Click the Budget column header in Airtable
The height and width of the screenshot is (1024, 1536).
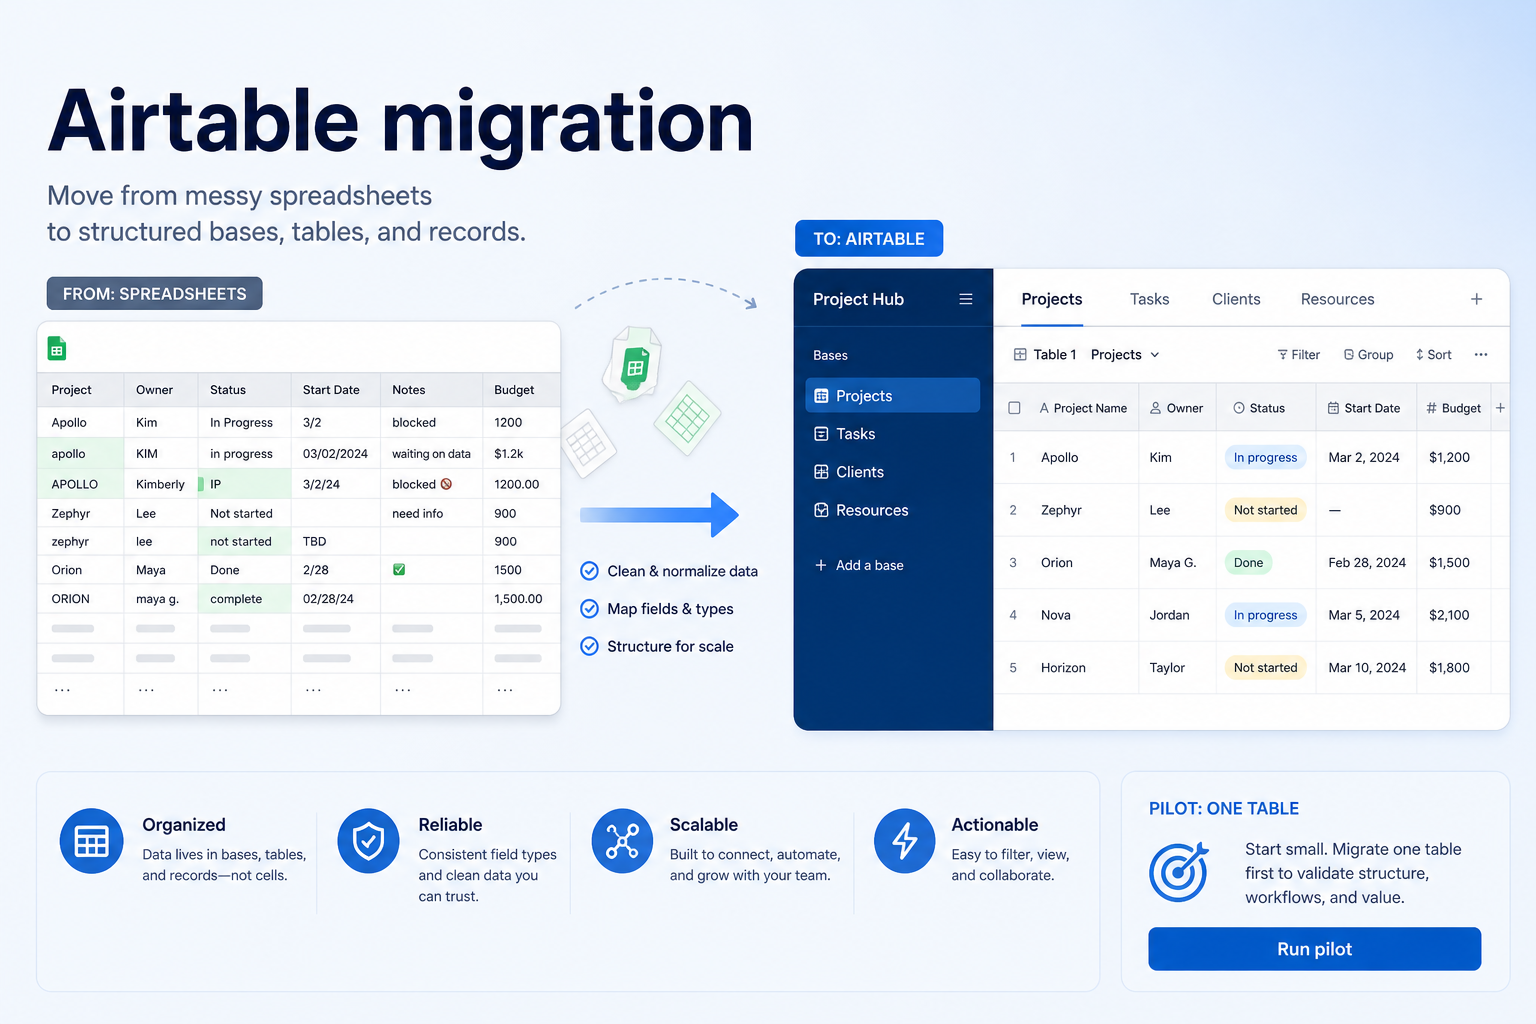(1453, 408)
